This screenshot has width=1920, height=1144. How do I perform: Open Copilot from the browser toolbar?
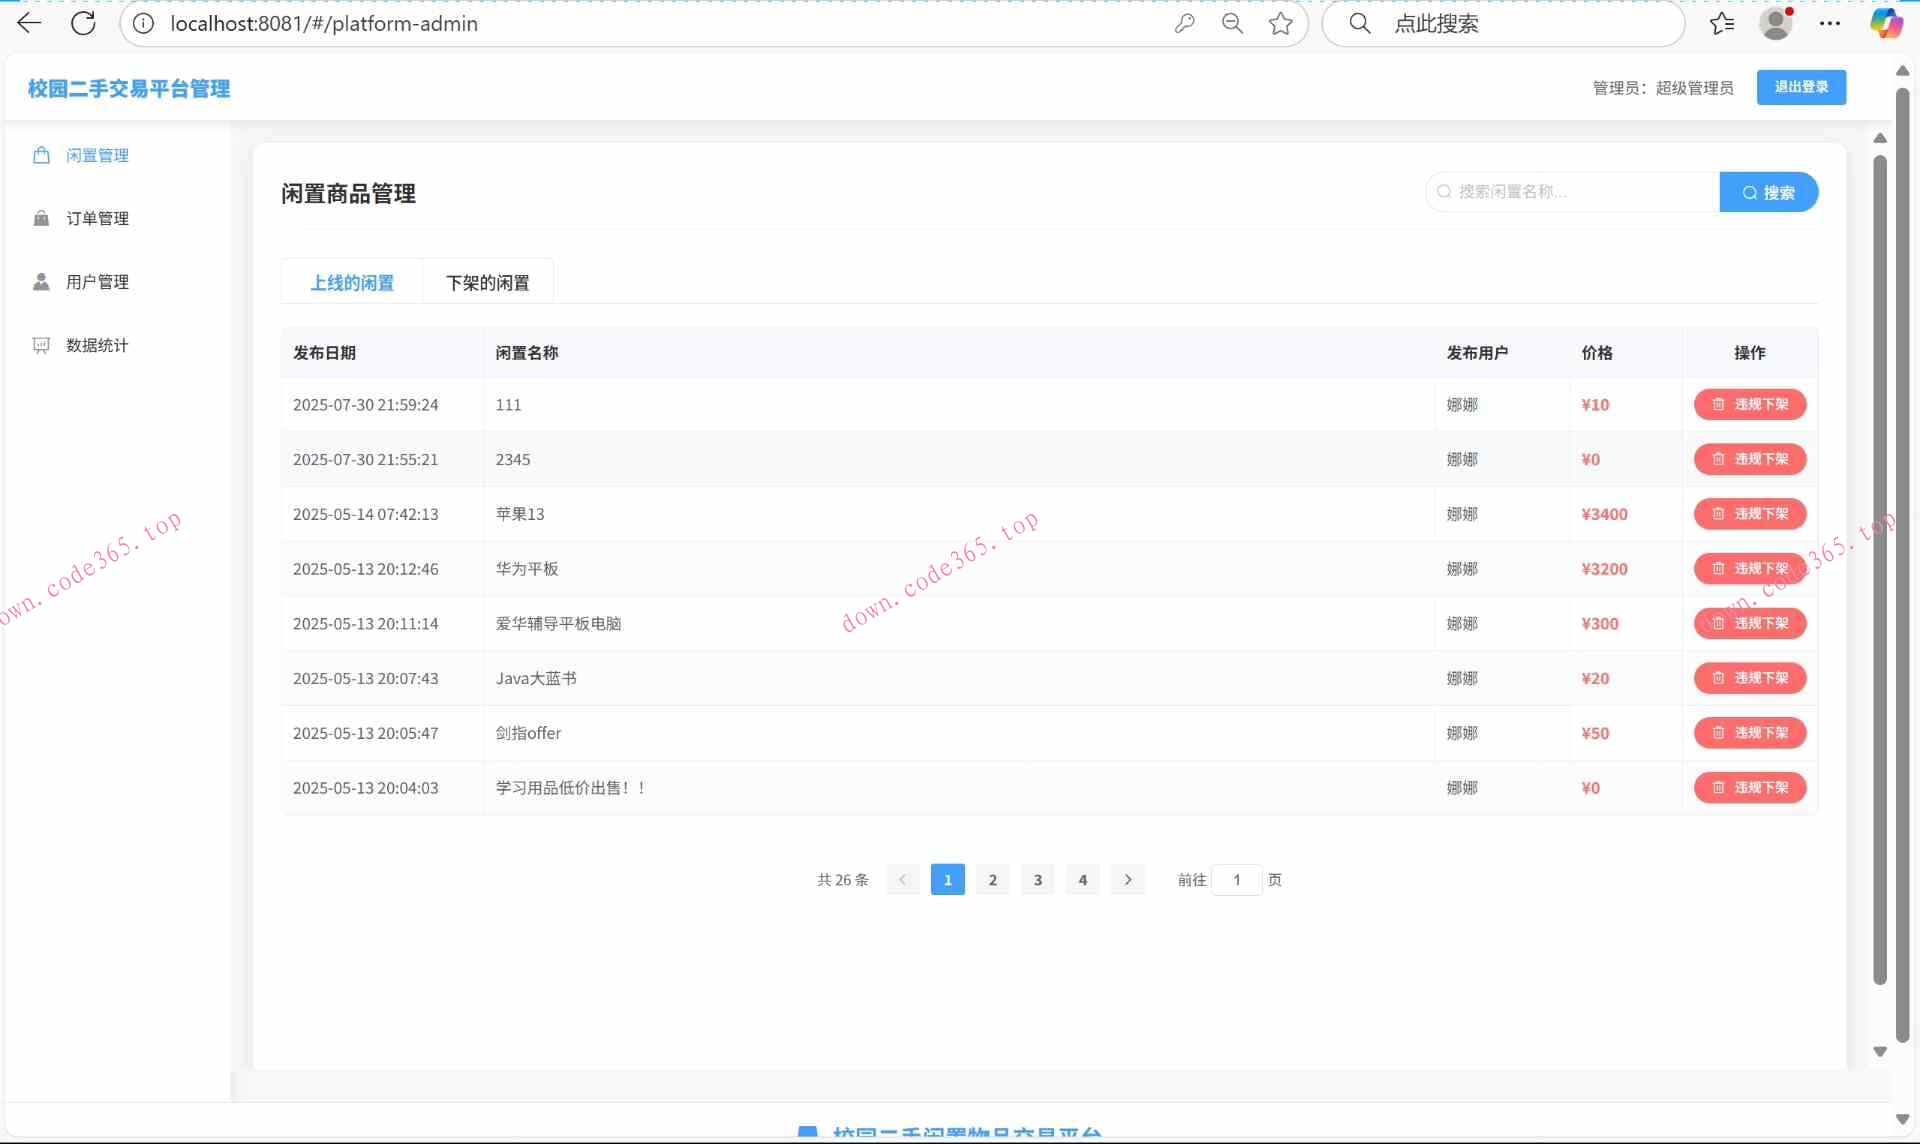point(1886,23)
